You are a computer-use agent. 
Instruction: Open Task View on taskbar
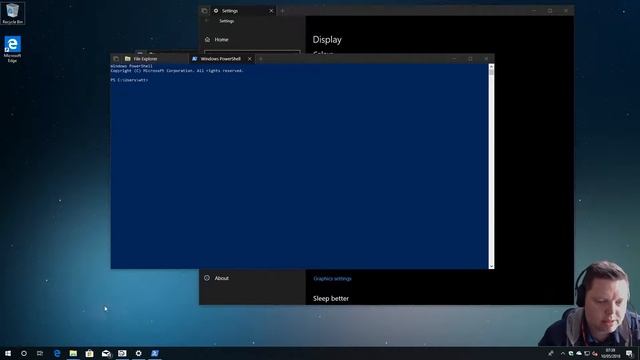[x=40, y=353]
